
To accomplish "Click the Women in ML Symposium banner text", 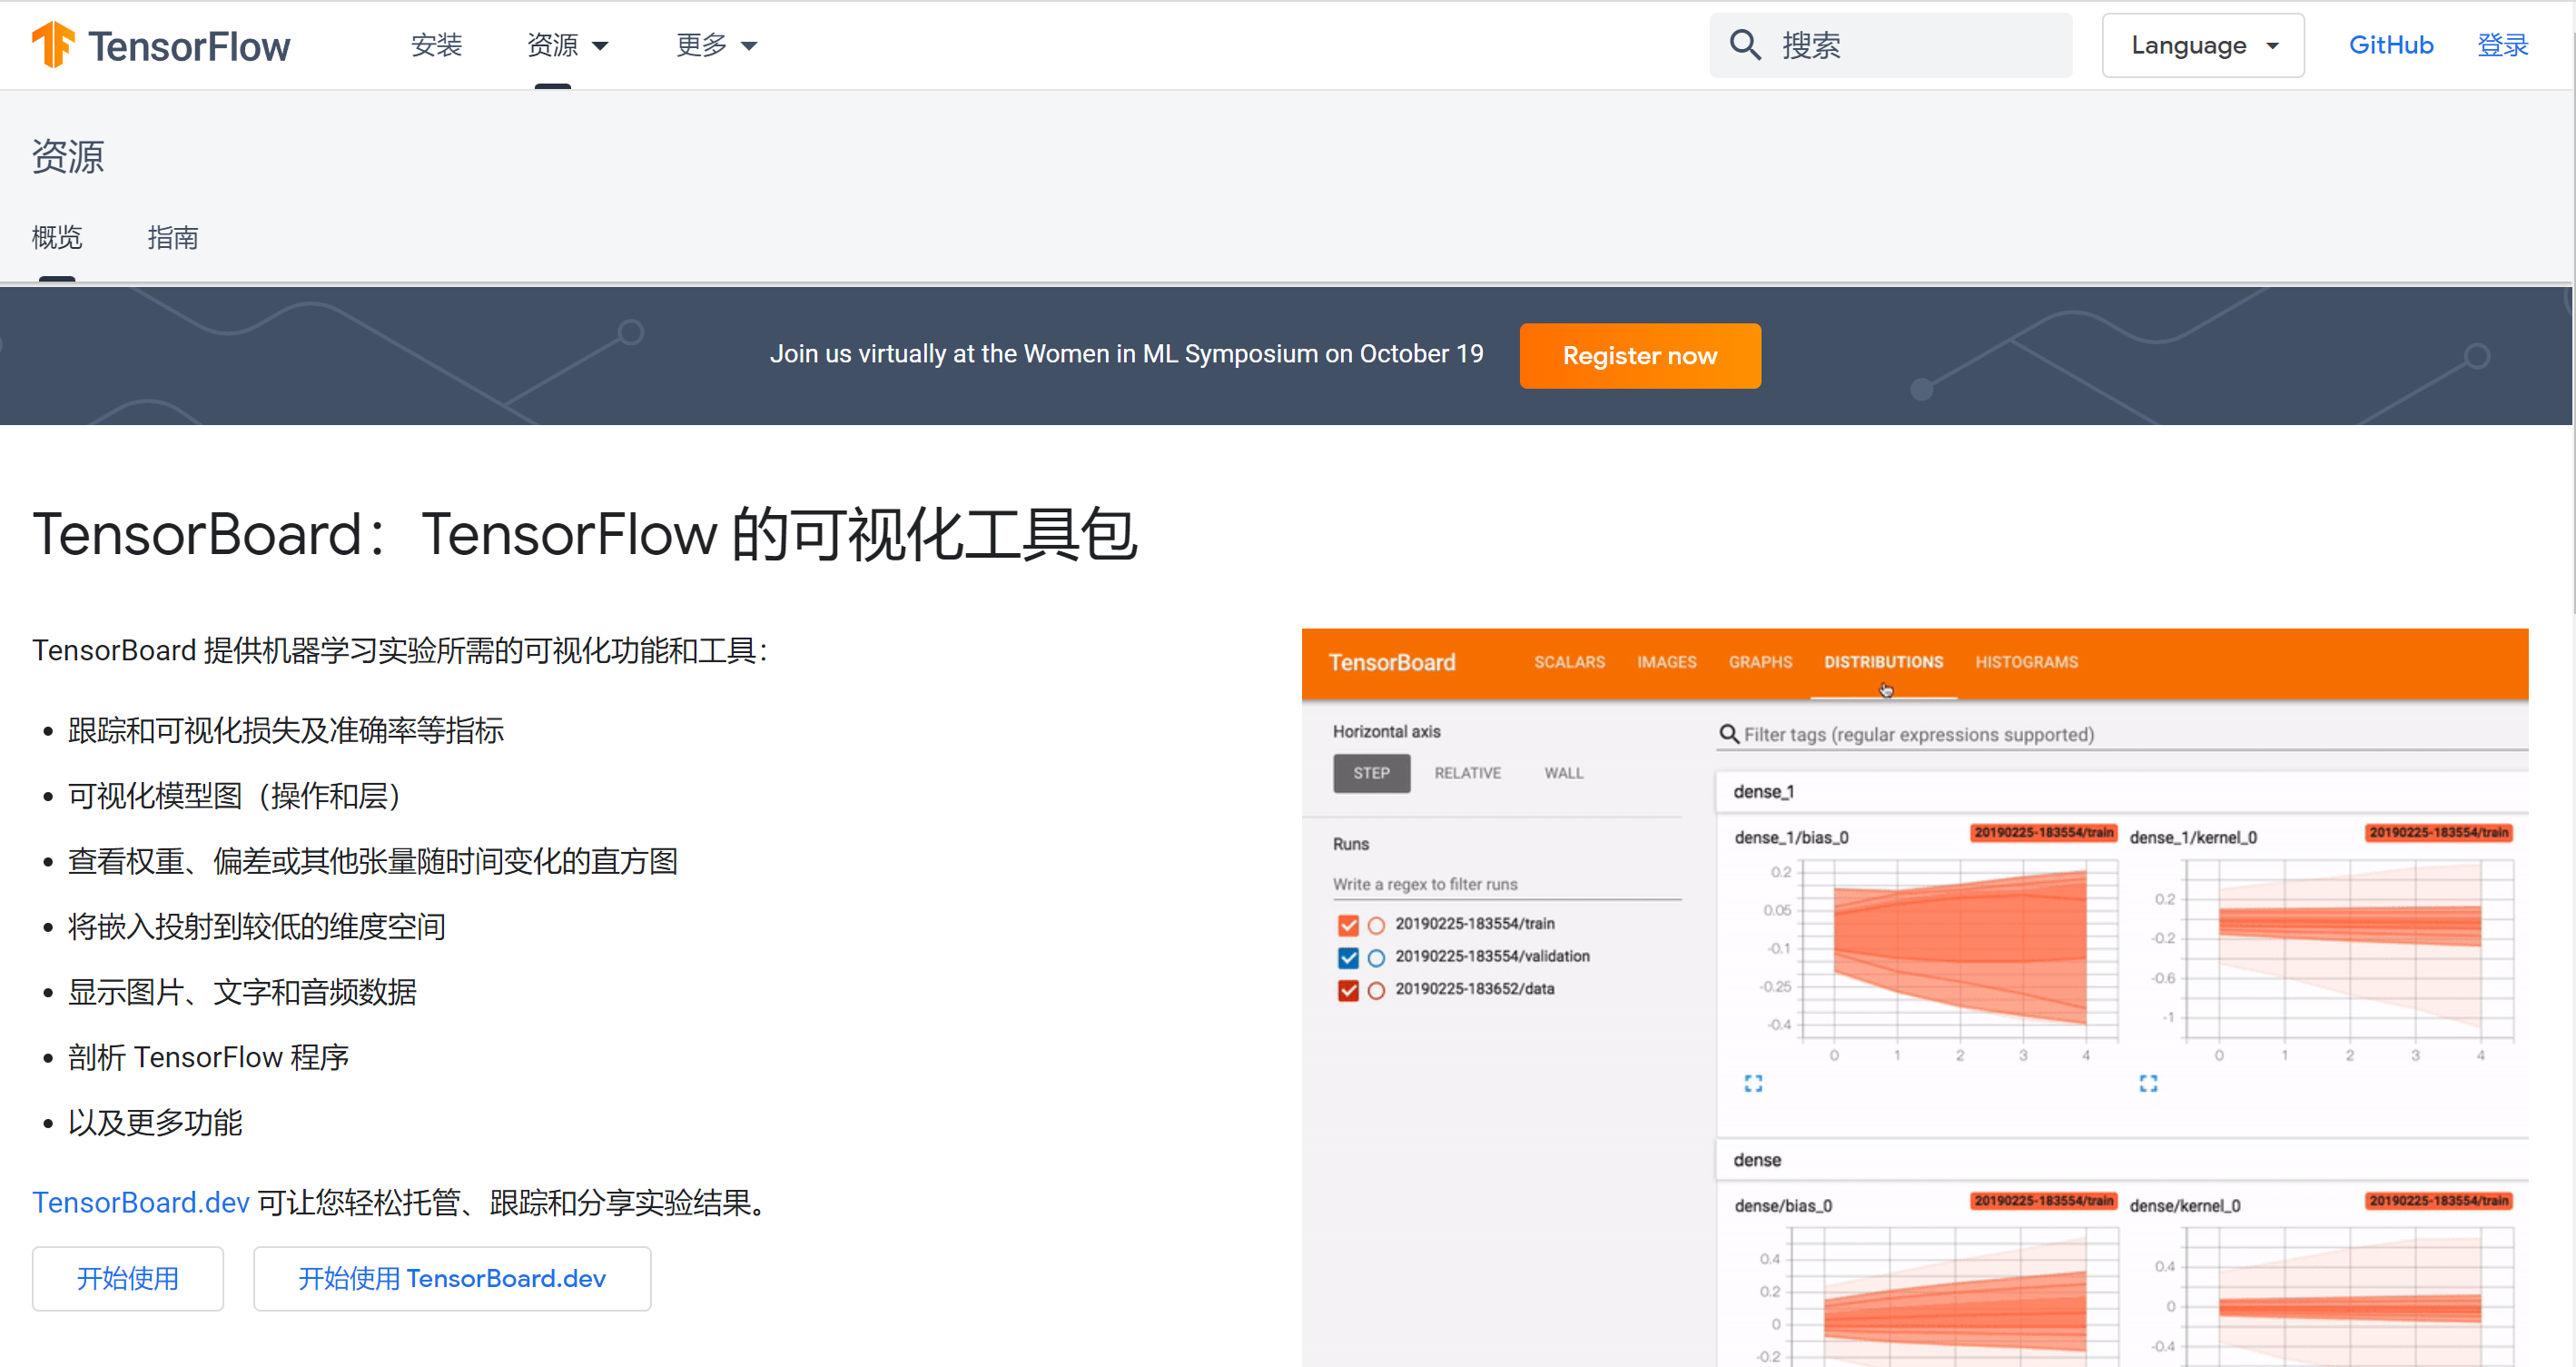I will pos(1126,354).
